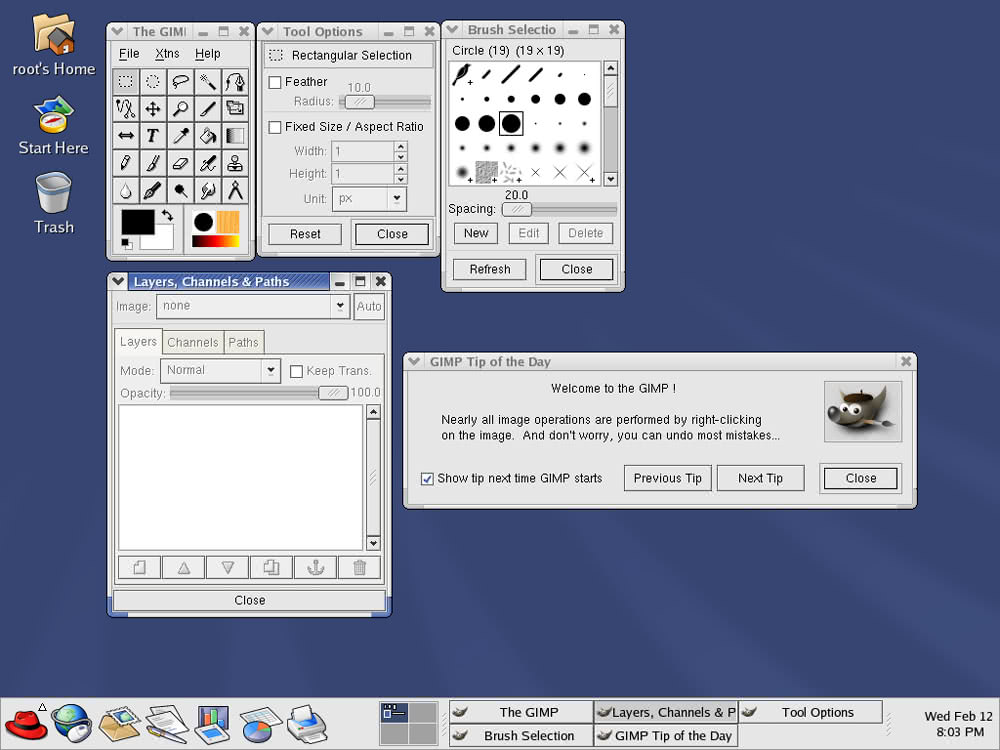Select the Magnify zoom tool
Image resolution: width=1000 pixels, height=750 pixels.
tap(180, 108)
